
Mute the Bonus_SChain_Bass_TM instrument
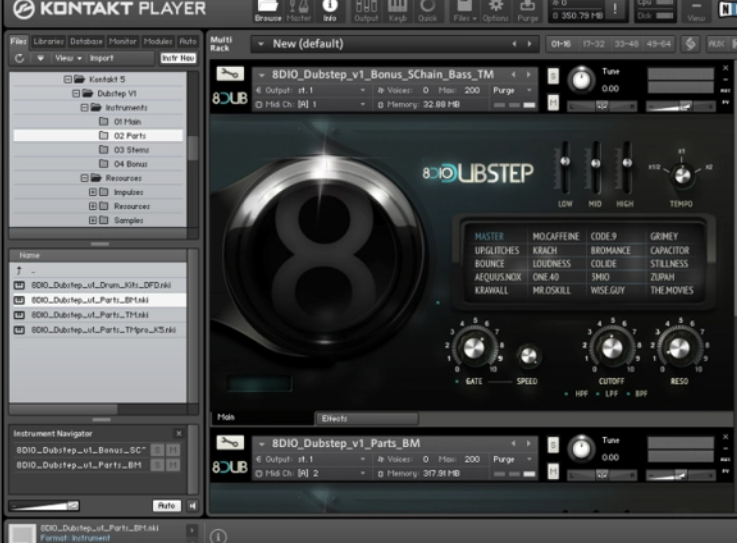553,102
